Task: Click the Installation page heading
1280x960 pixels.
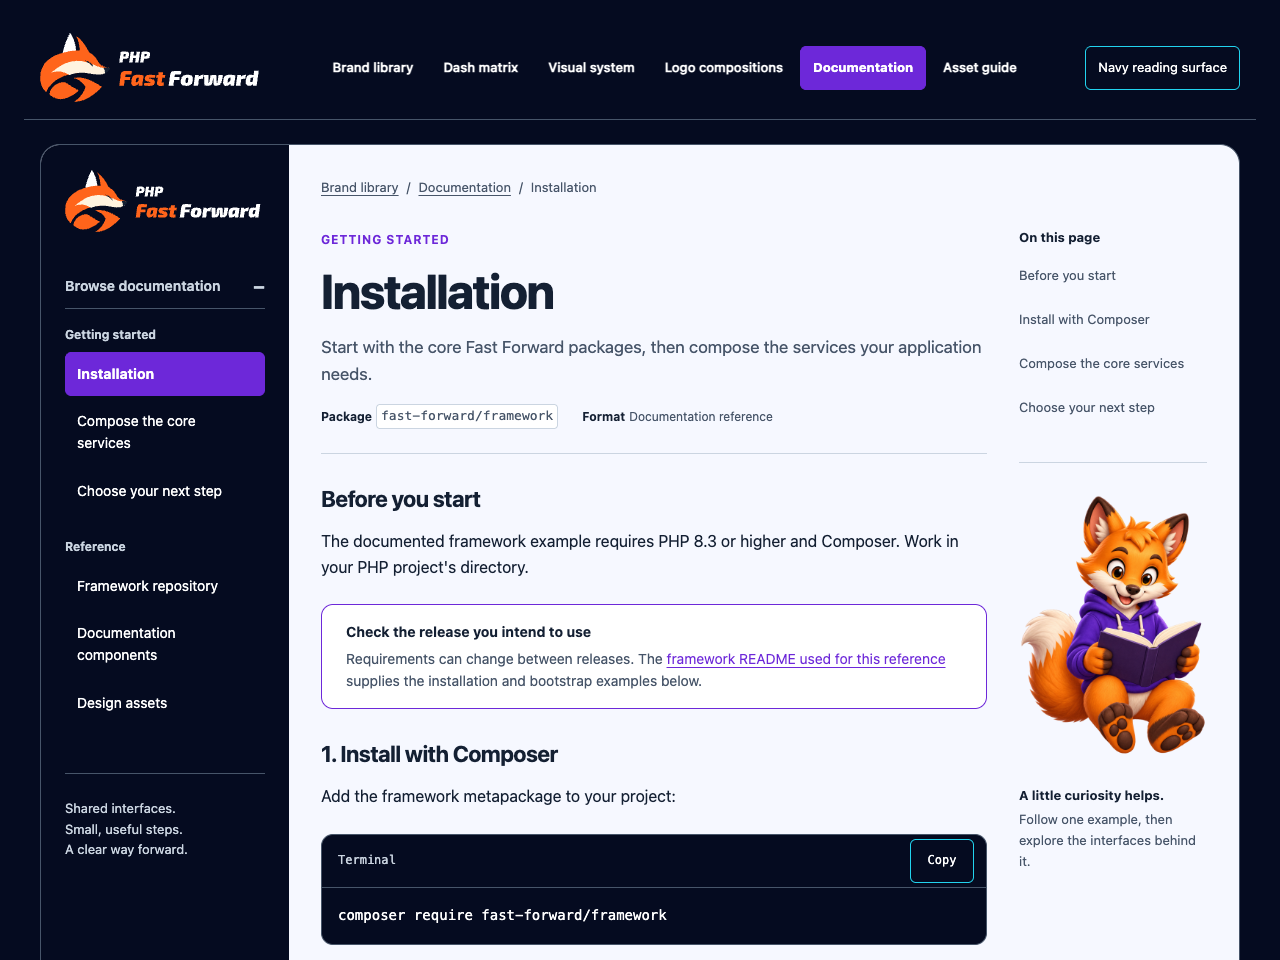Action: coord(437,293)
